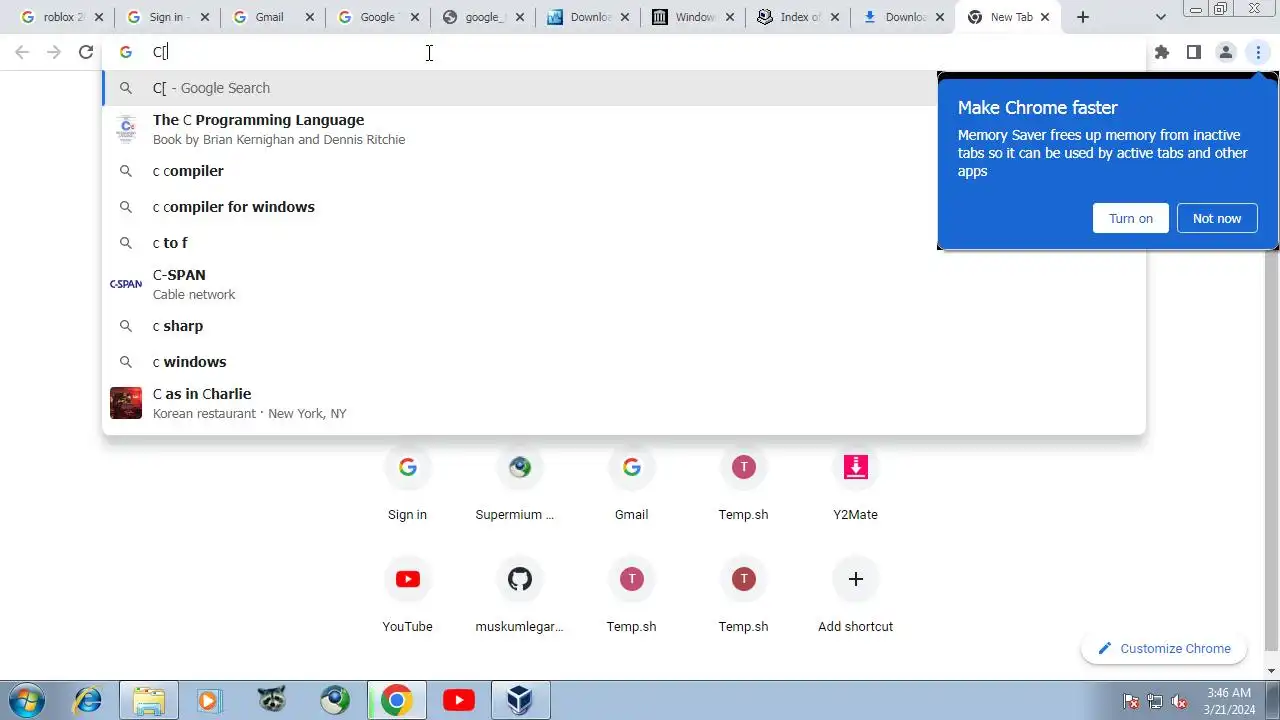This screenshot has width=1280, height=720.
Task: Open the YouTube shortcut tile
Action: [407, 597]
